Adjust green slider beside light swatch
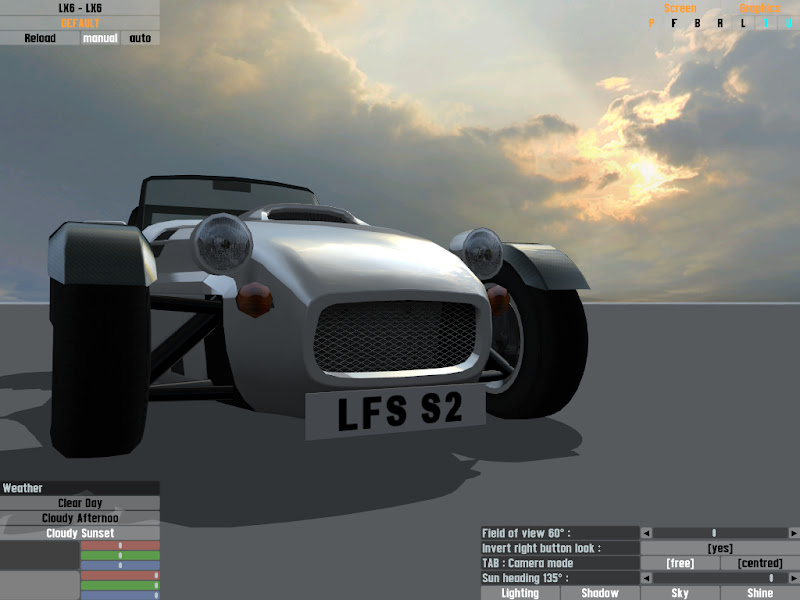 tap(120, 586)
